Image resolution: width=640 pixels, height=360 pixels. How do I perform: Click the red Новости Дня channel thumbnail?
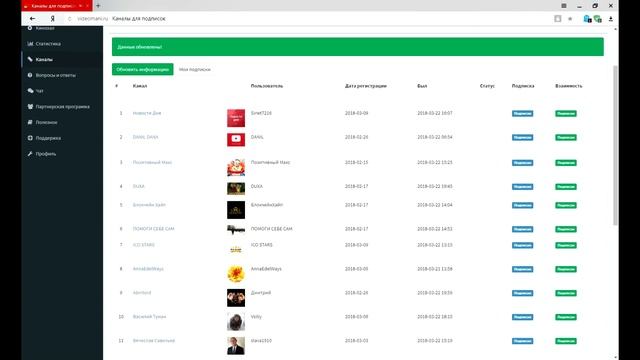[236, 118]
